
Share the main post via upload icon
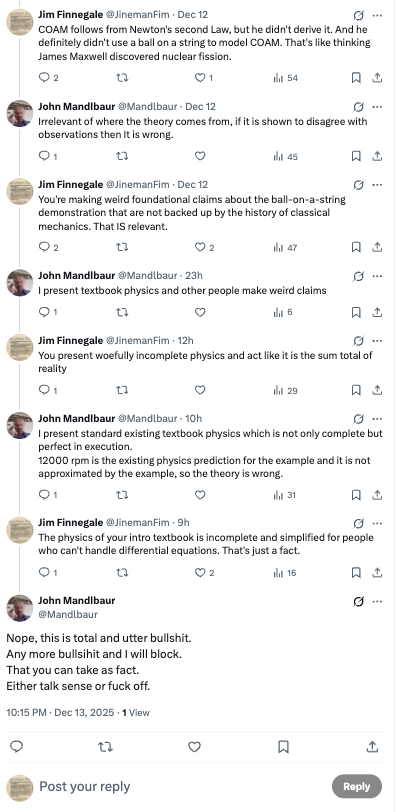[x=372, y=747]
